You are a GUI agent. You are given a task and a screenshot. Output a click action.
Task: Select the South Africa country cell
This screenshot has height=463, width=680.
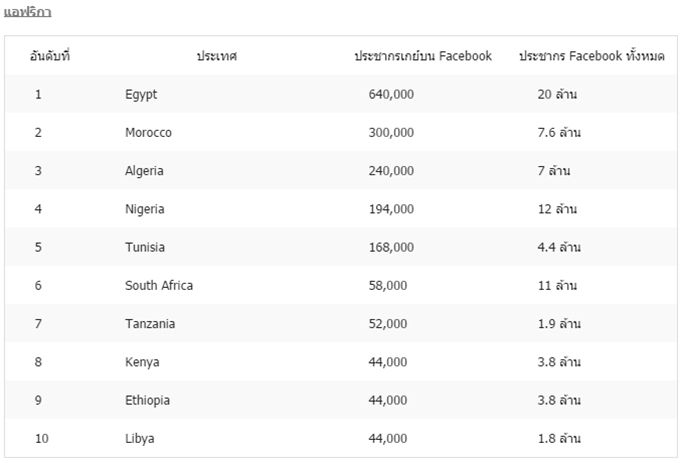(159, 285)
